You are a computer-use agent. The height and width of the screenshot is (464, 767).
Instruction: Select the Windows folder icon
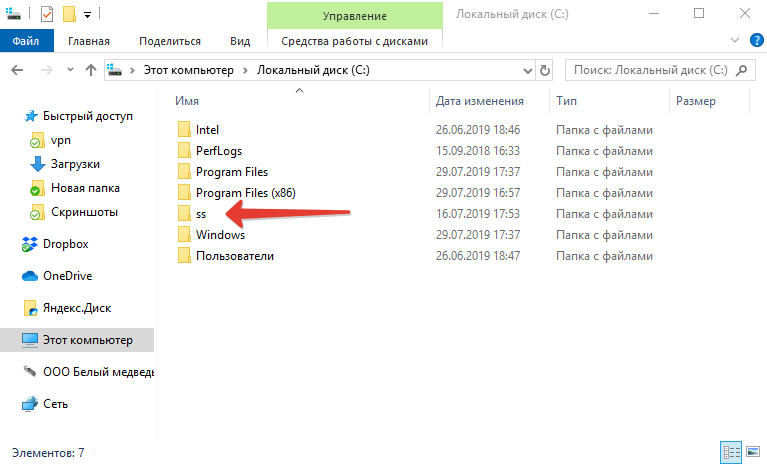(x=184, y=235)
